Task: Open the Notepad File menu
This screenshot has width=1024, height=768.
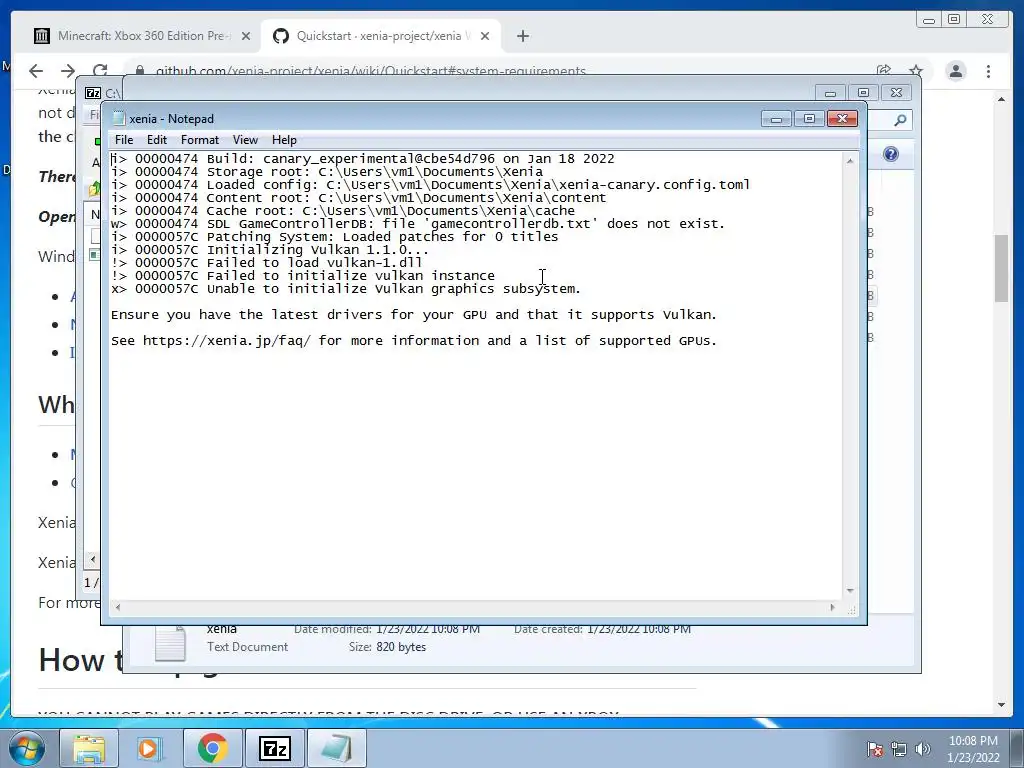Action: pyautogui.click(x=123, y=140)
